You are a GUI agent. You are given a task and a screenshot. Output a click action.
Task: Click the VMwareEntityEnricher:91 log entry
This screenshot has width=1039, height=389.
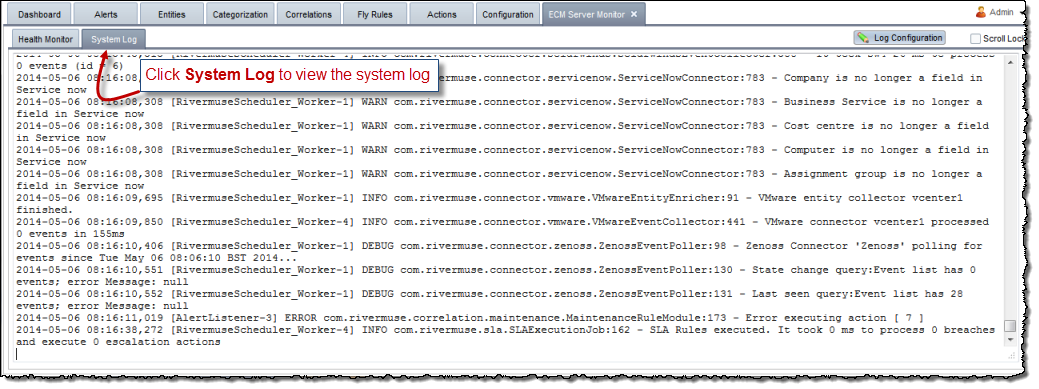pyautogui.click(x=489, y=204)
